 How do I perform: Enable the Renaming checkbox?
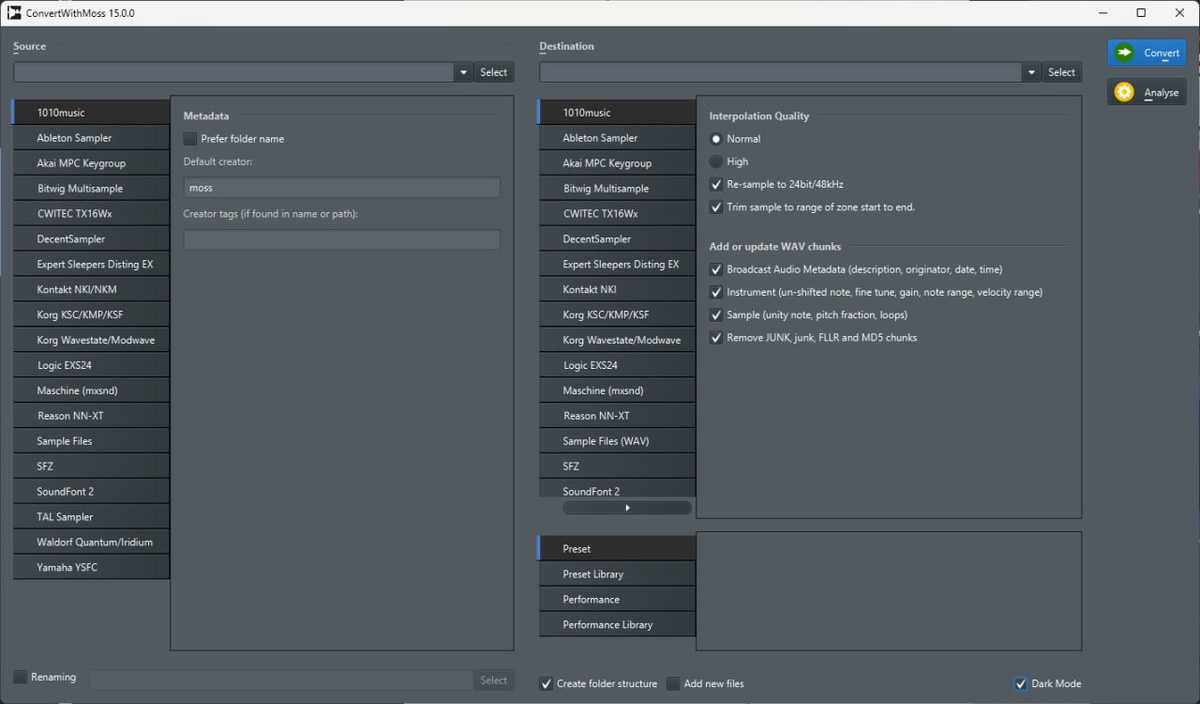(x=20, y=677)
